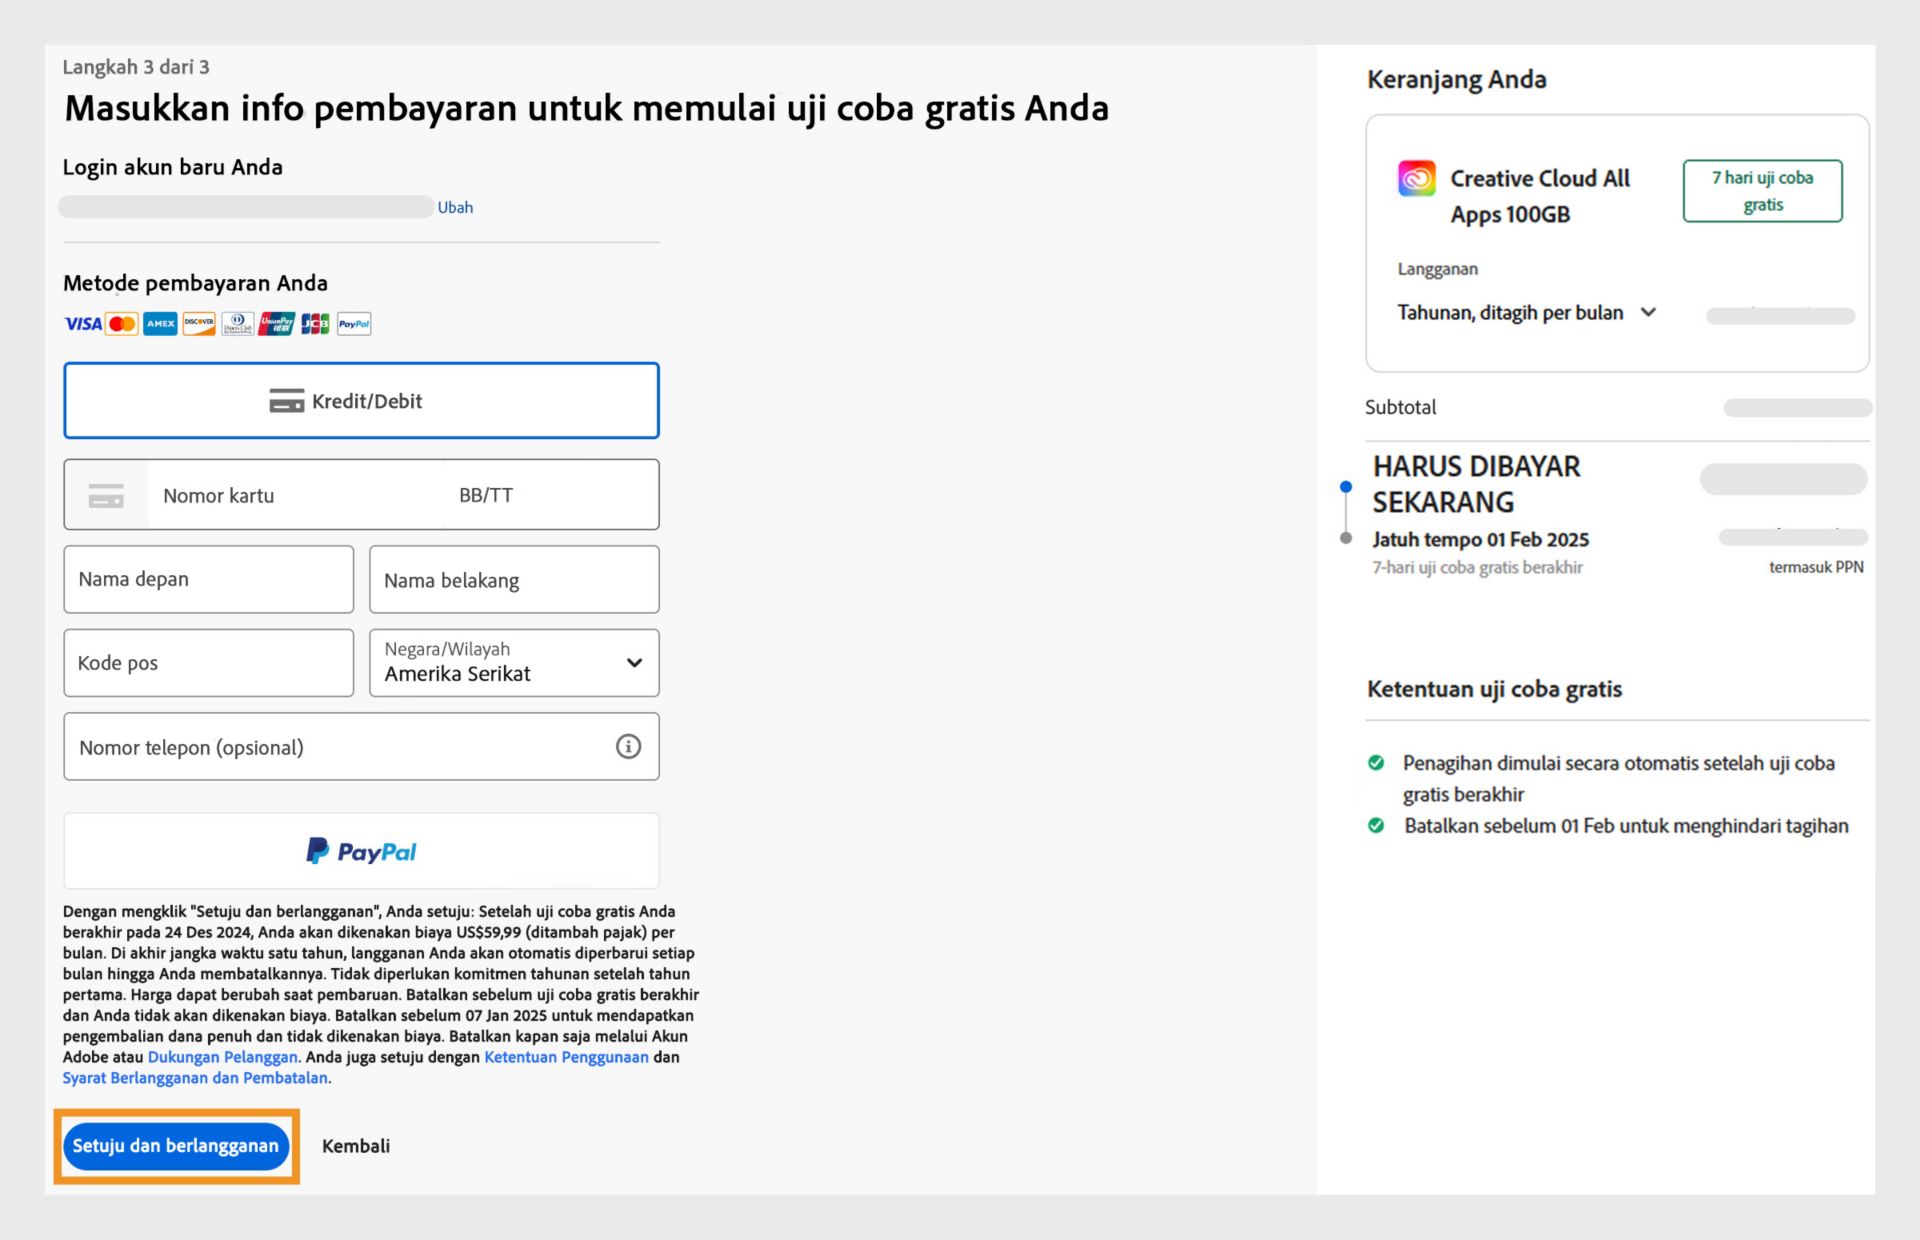The width and height of the screenshot is (1920, 1240).
Task: Open phone number info tooltip icon
Action: pyautogui.click(x=628, y=746)
